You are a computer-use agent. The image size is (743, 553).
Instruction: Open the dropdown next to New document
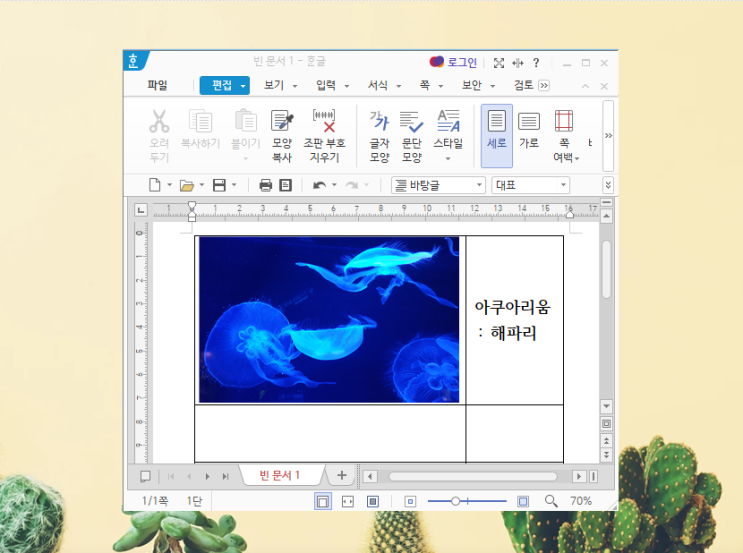tap(169, 185)
